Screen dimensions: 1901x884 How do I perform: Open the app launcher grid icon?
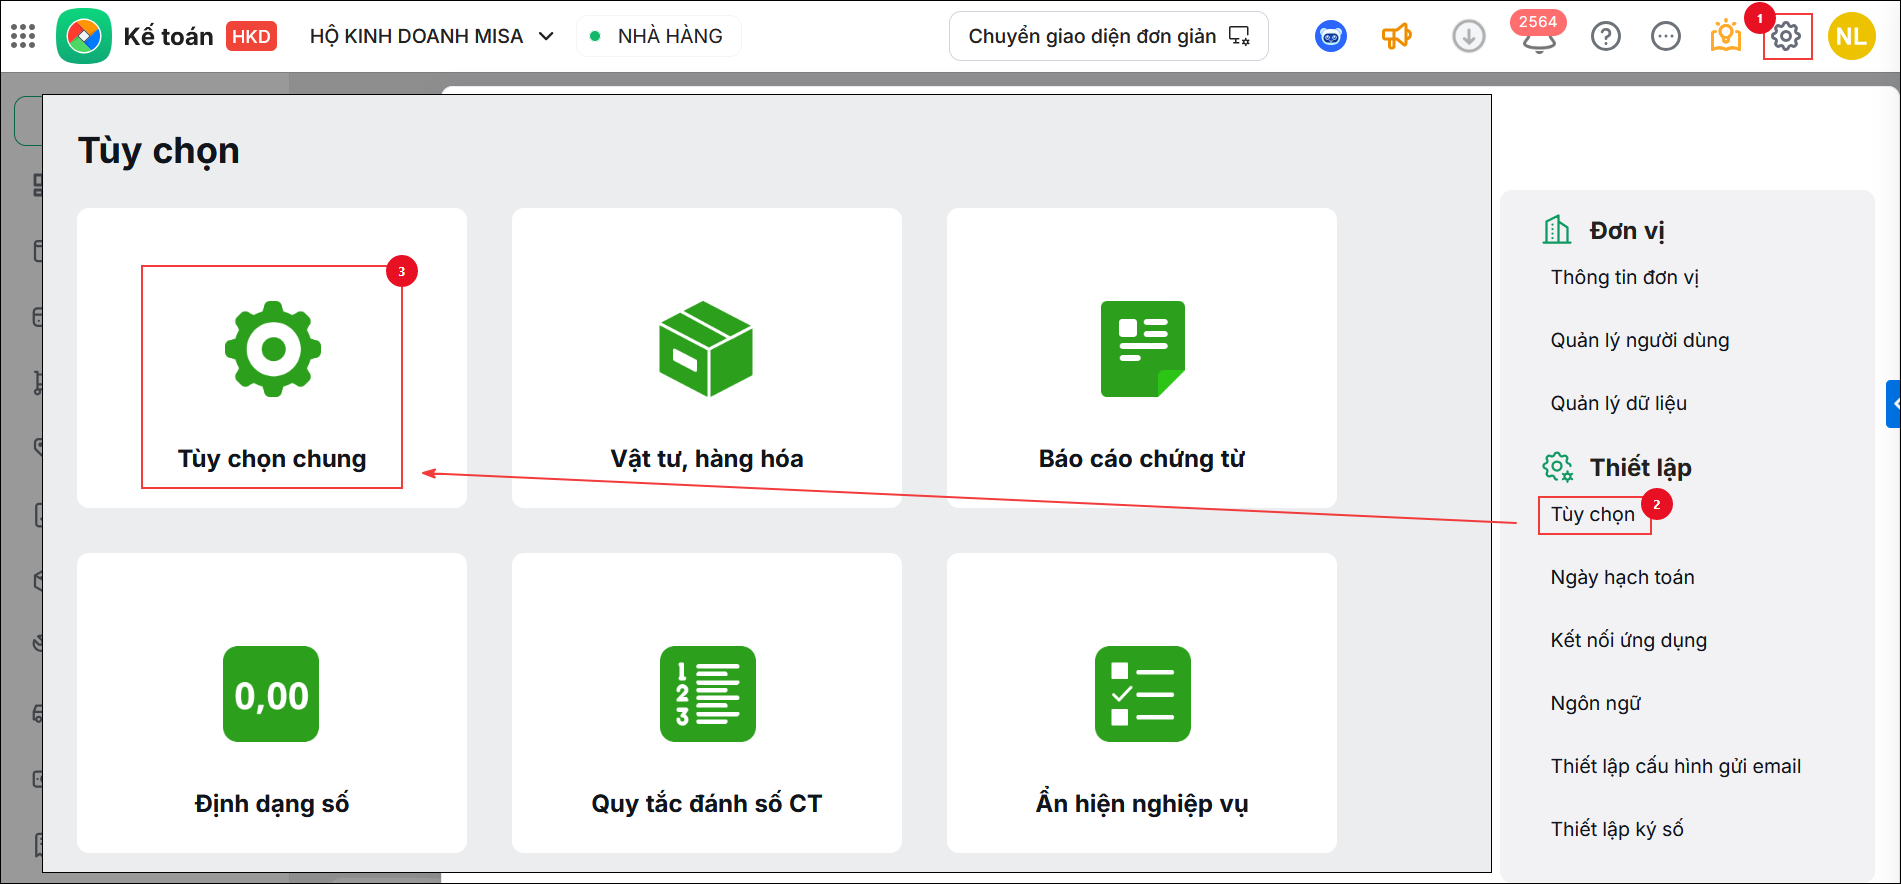[x=23, y=37]
